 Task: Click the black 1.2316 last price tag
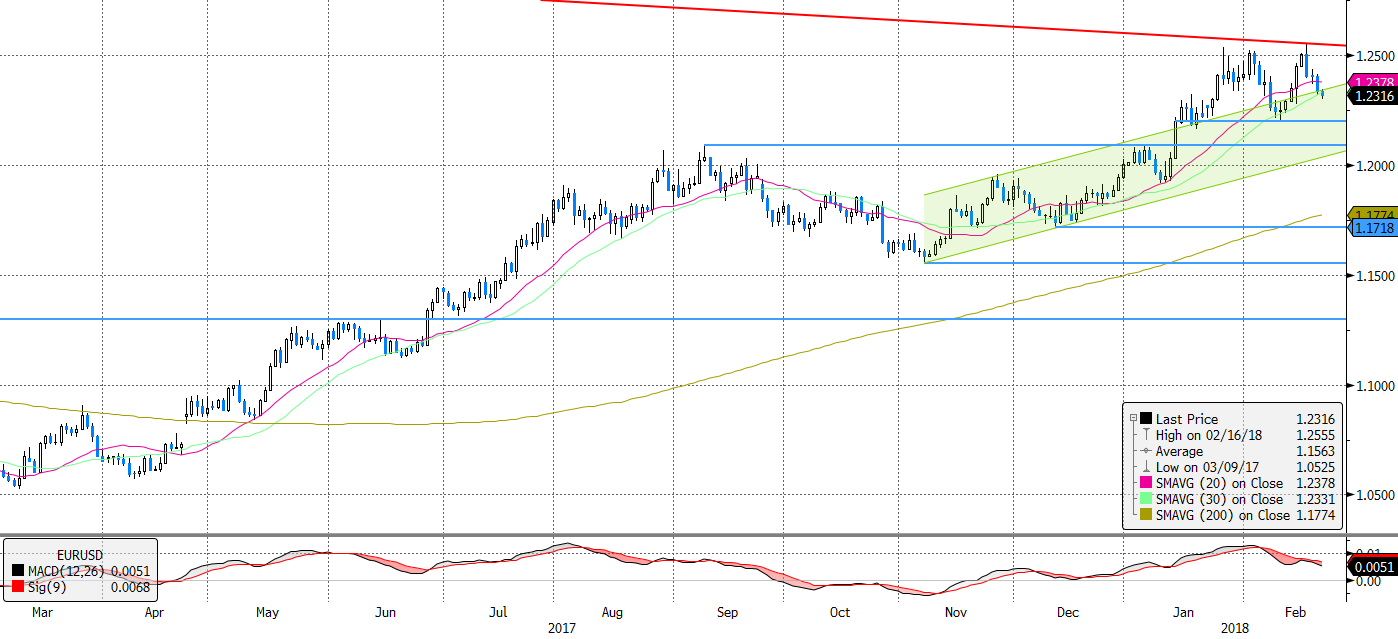pyautogui.click(x=1372, y=96)
